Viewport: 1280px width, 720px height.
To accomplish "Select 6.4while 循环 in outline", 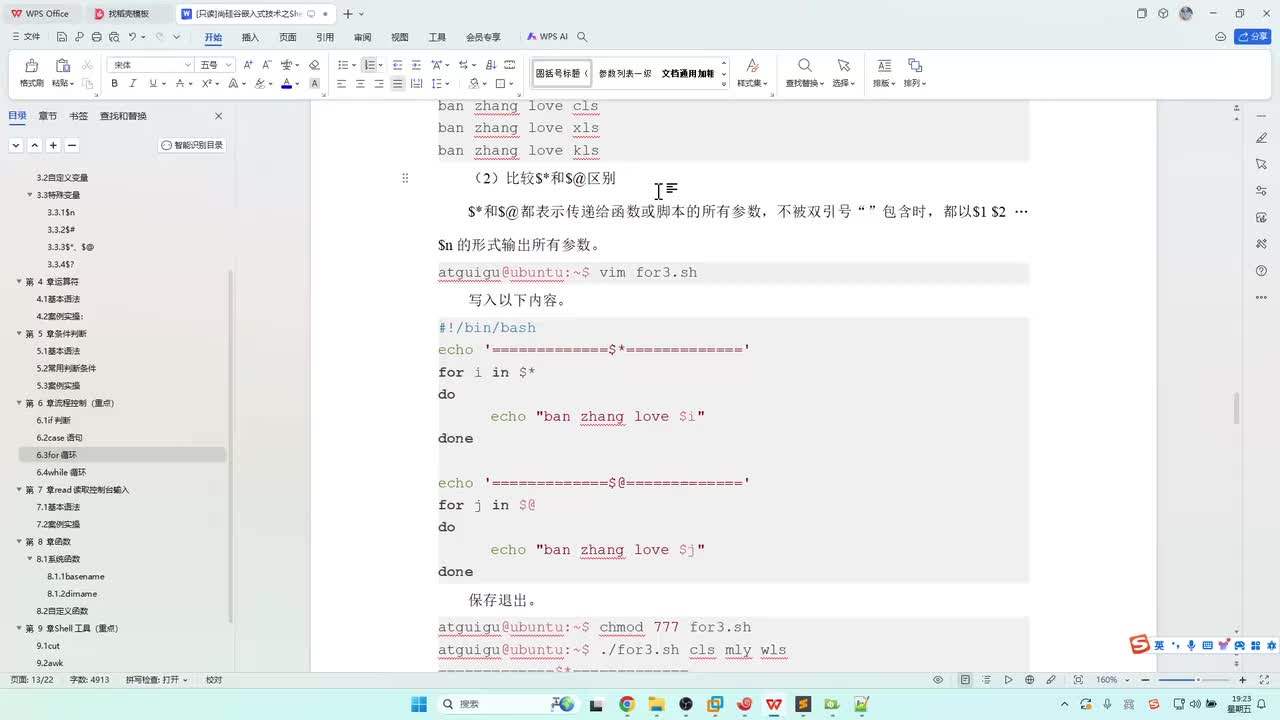I will [61, 472].
